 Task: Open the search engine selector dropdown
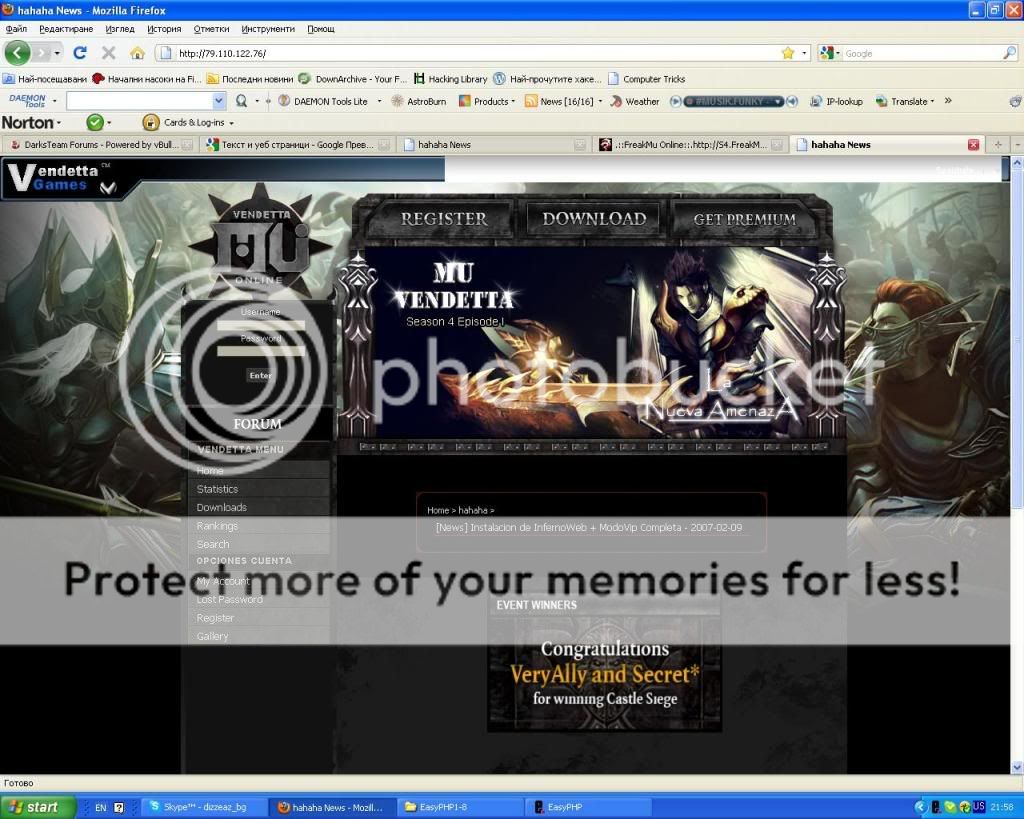coord(830,53)
